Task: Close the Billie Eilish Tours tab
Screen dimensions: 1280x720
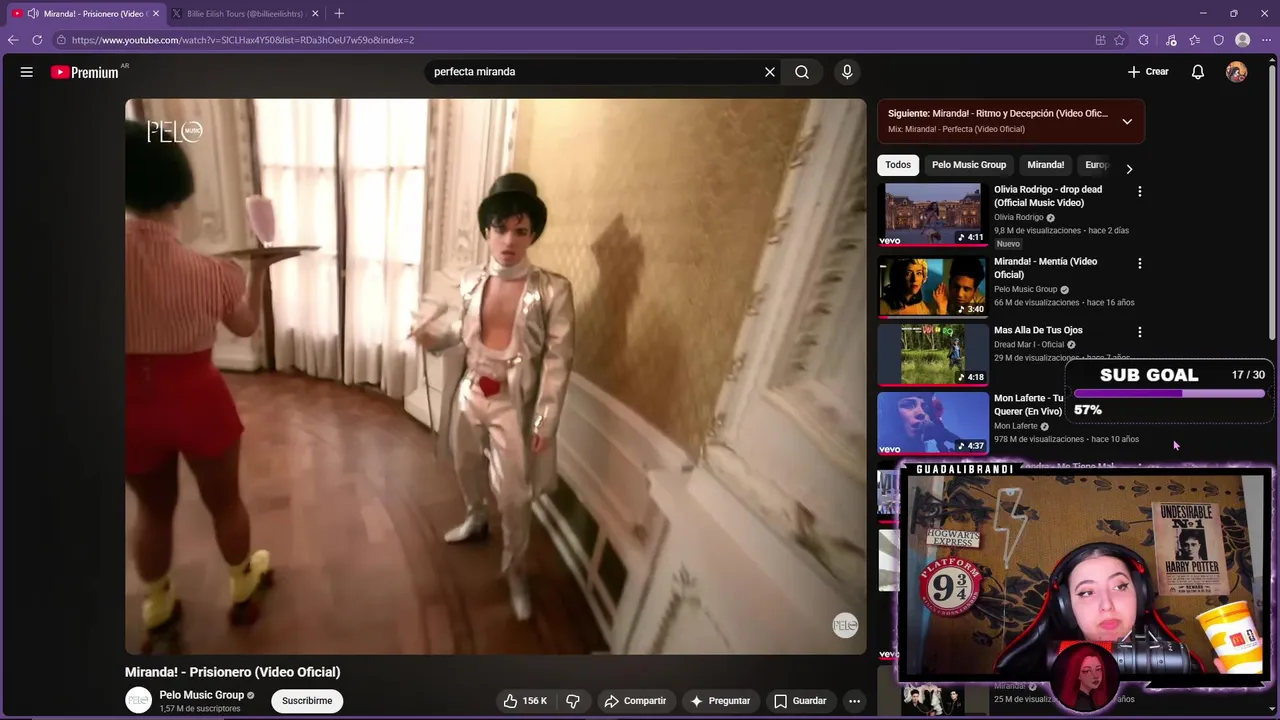Action: point(315,14)
